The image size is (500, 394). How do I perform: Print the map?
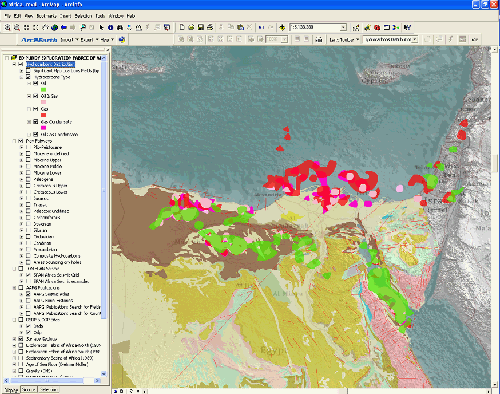[210, 28]
